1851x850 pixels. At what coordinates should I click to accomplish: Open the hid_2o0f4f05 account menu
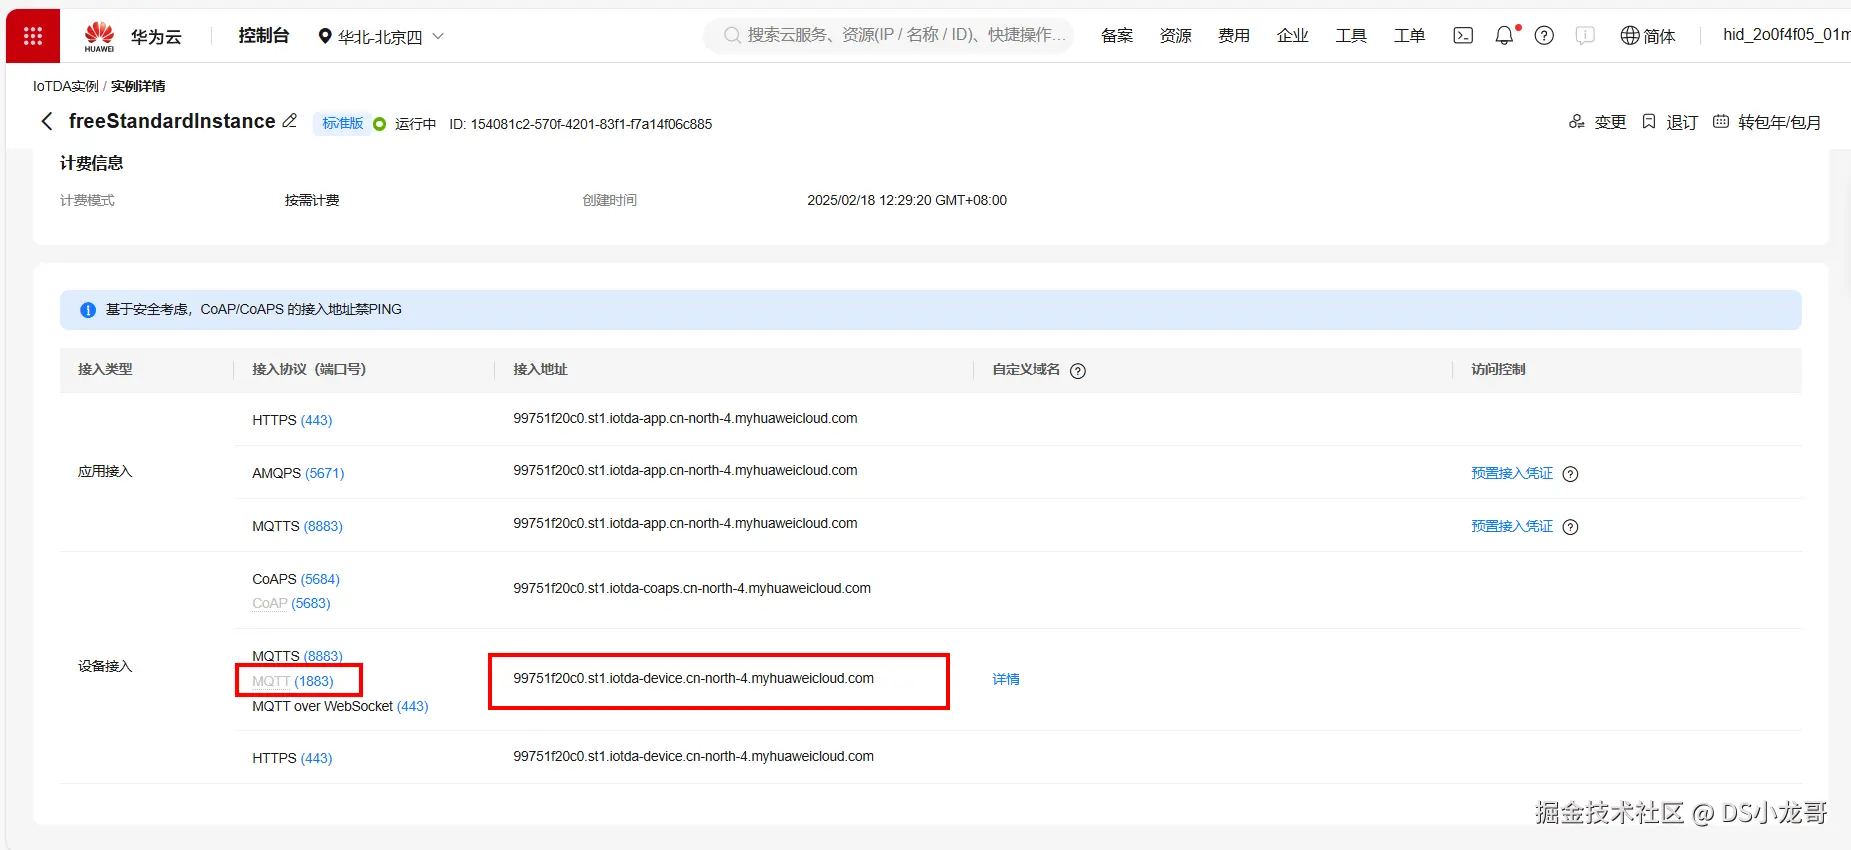click(1786, 35)
